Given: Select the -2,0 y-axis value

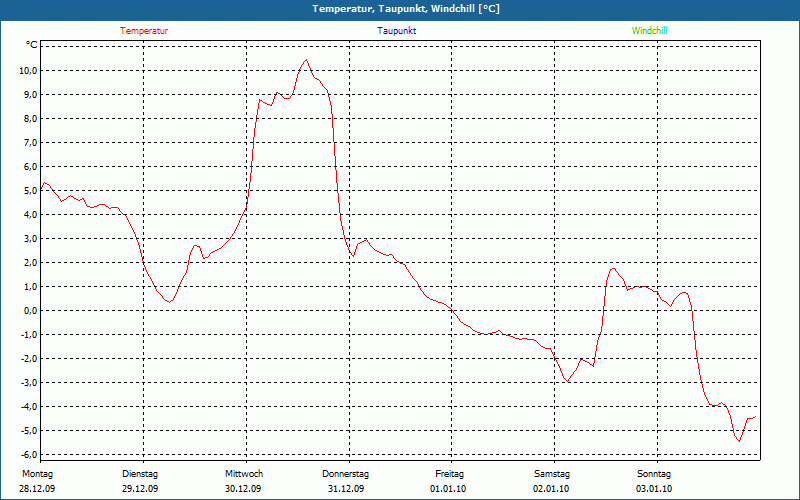Looking at the screenshot, I should point(29,358).
